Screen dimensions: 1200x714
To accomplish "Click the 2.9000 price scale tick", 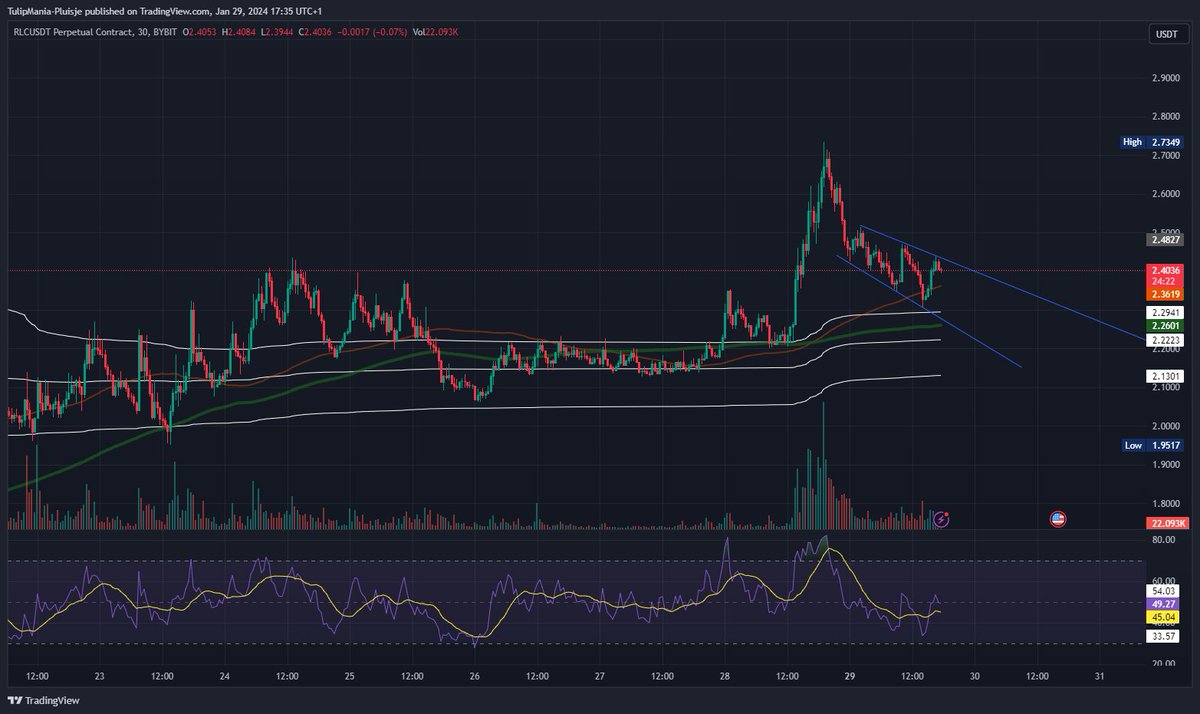I will tap(1165, 78).
